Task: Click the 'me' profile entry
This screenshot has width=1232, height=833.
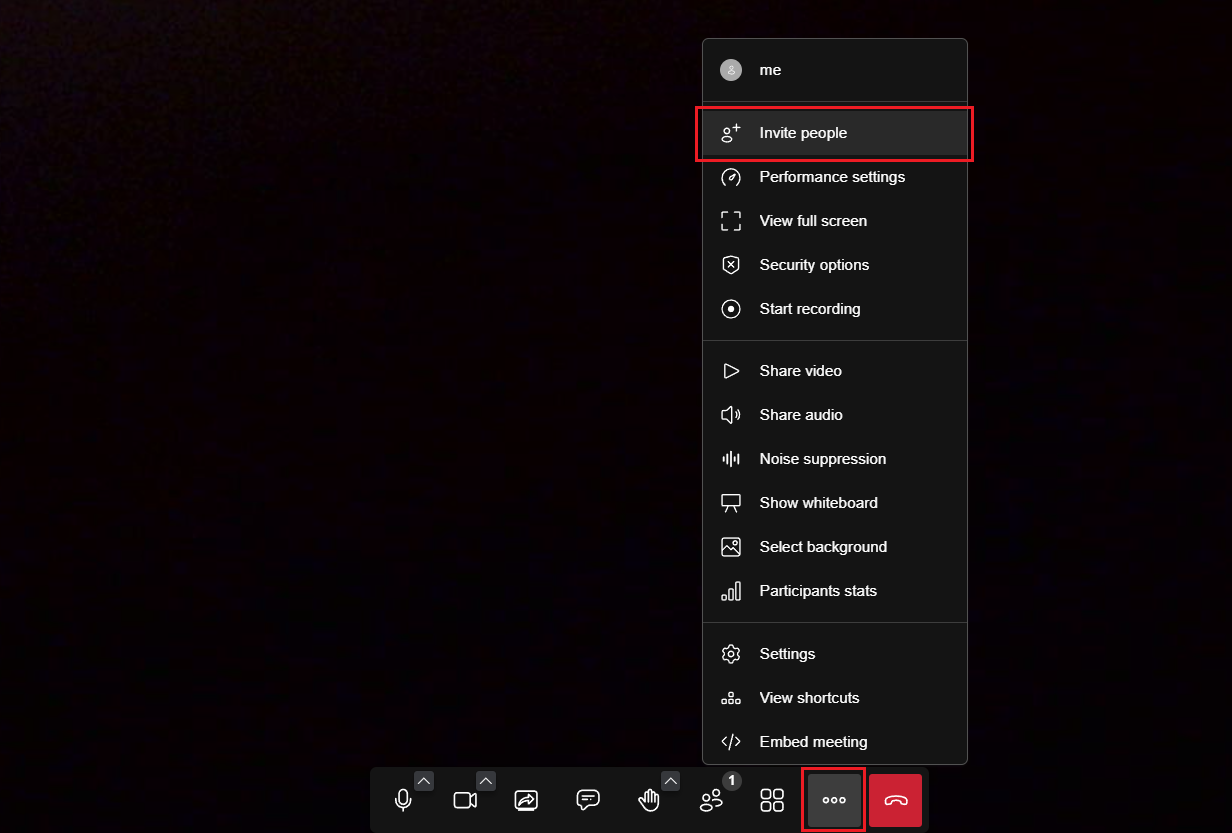Action: [x=770, y=70]
